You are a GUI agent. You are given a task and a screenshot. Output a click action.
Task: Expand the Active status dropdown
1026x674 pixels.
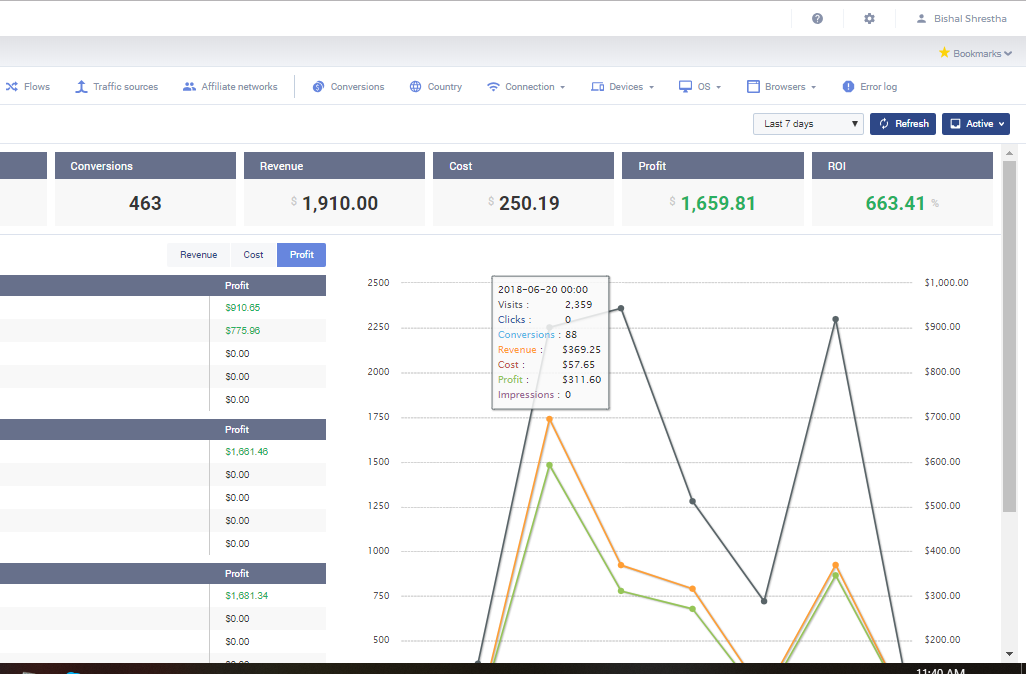[x=975, y=124]
